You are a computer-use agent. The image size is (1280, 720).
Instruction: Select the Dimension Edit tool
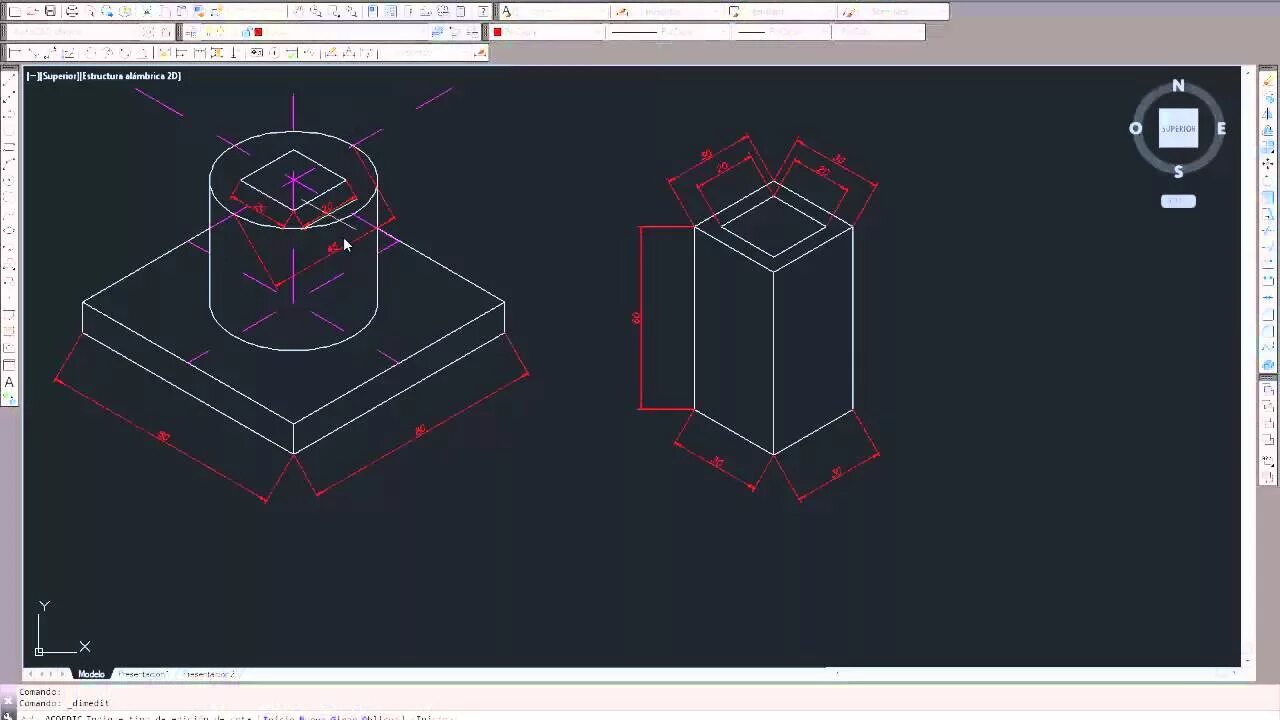(330, 52)
